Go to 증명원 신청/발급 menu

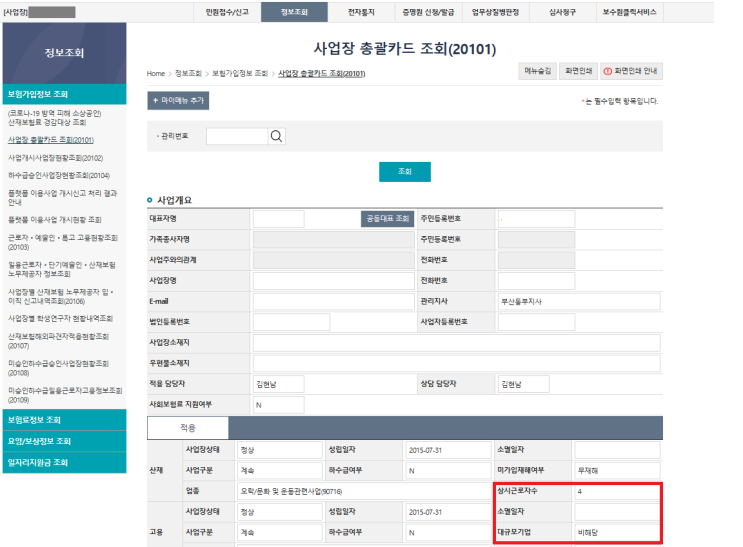coord(429,12)
